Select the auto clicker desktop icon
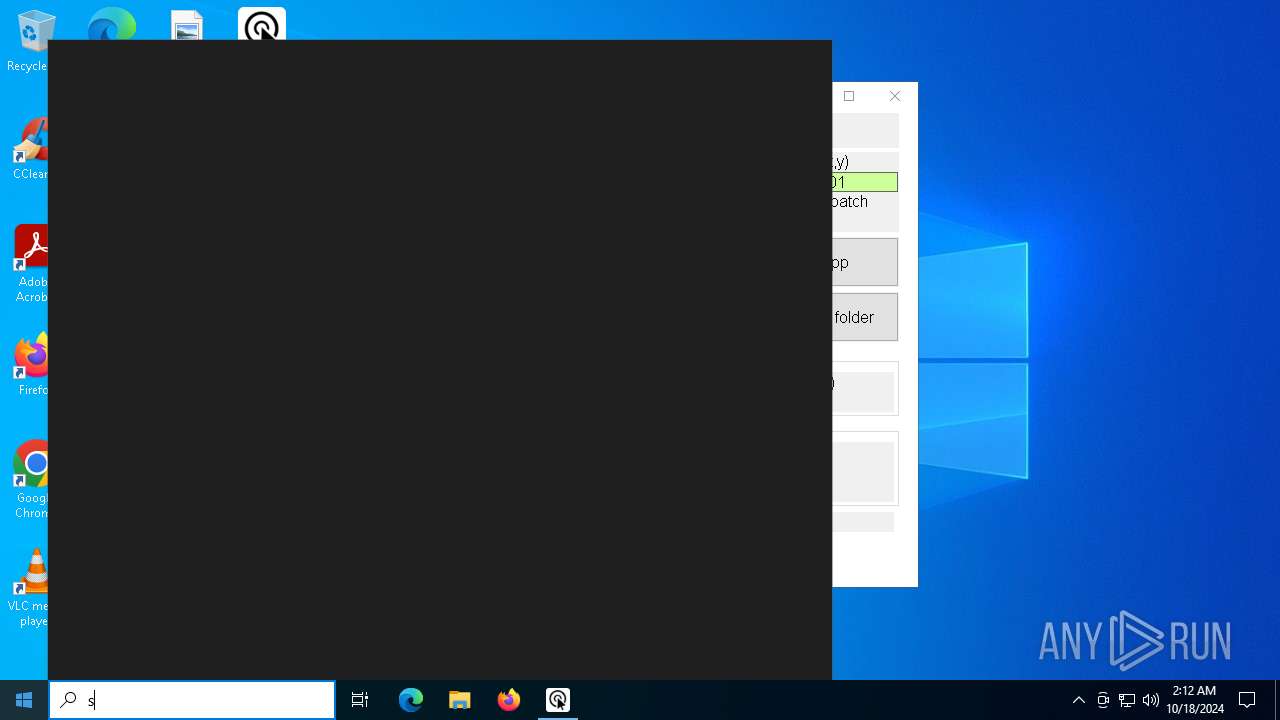 (x=262, y=24)
